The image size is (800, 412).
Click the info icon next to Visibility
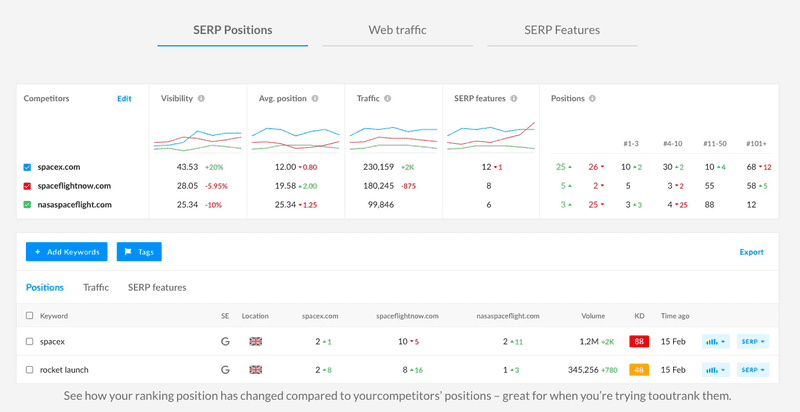click(202, 99)
